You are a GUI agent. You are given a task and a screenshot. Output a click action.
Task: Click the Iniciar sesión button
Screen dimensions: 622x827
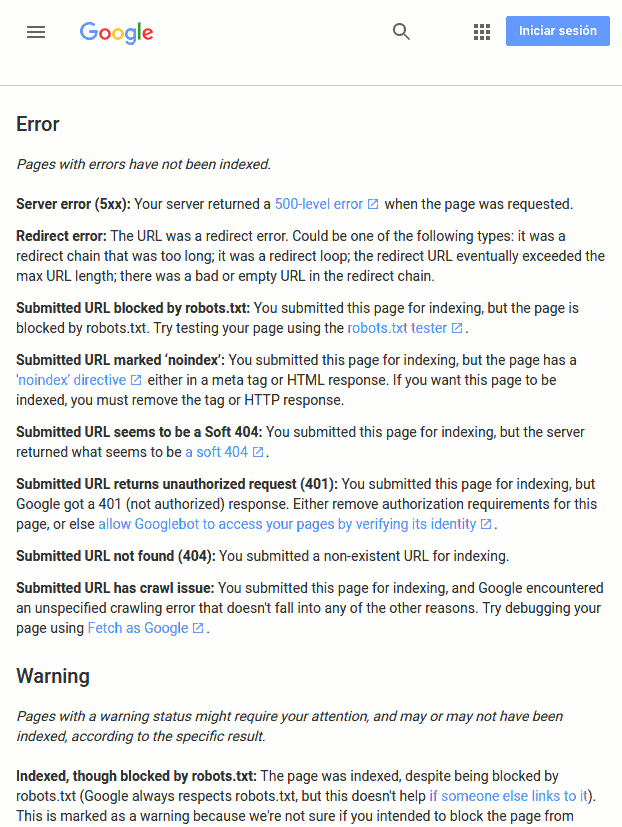[x=558, y=31]
